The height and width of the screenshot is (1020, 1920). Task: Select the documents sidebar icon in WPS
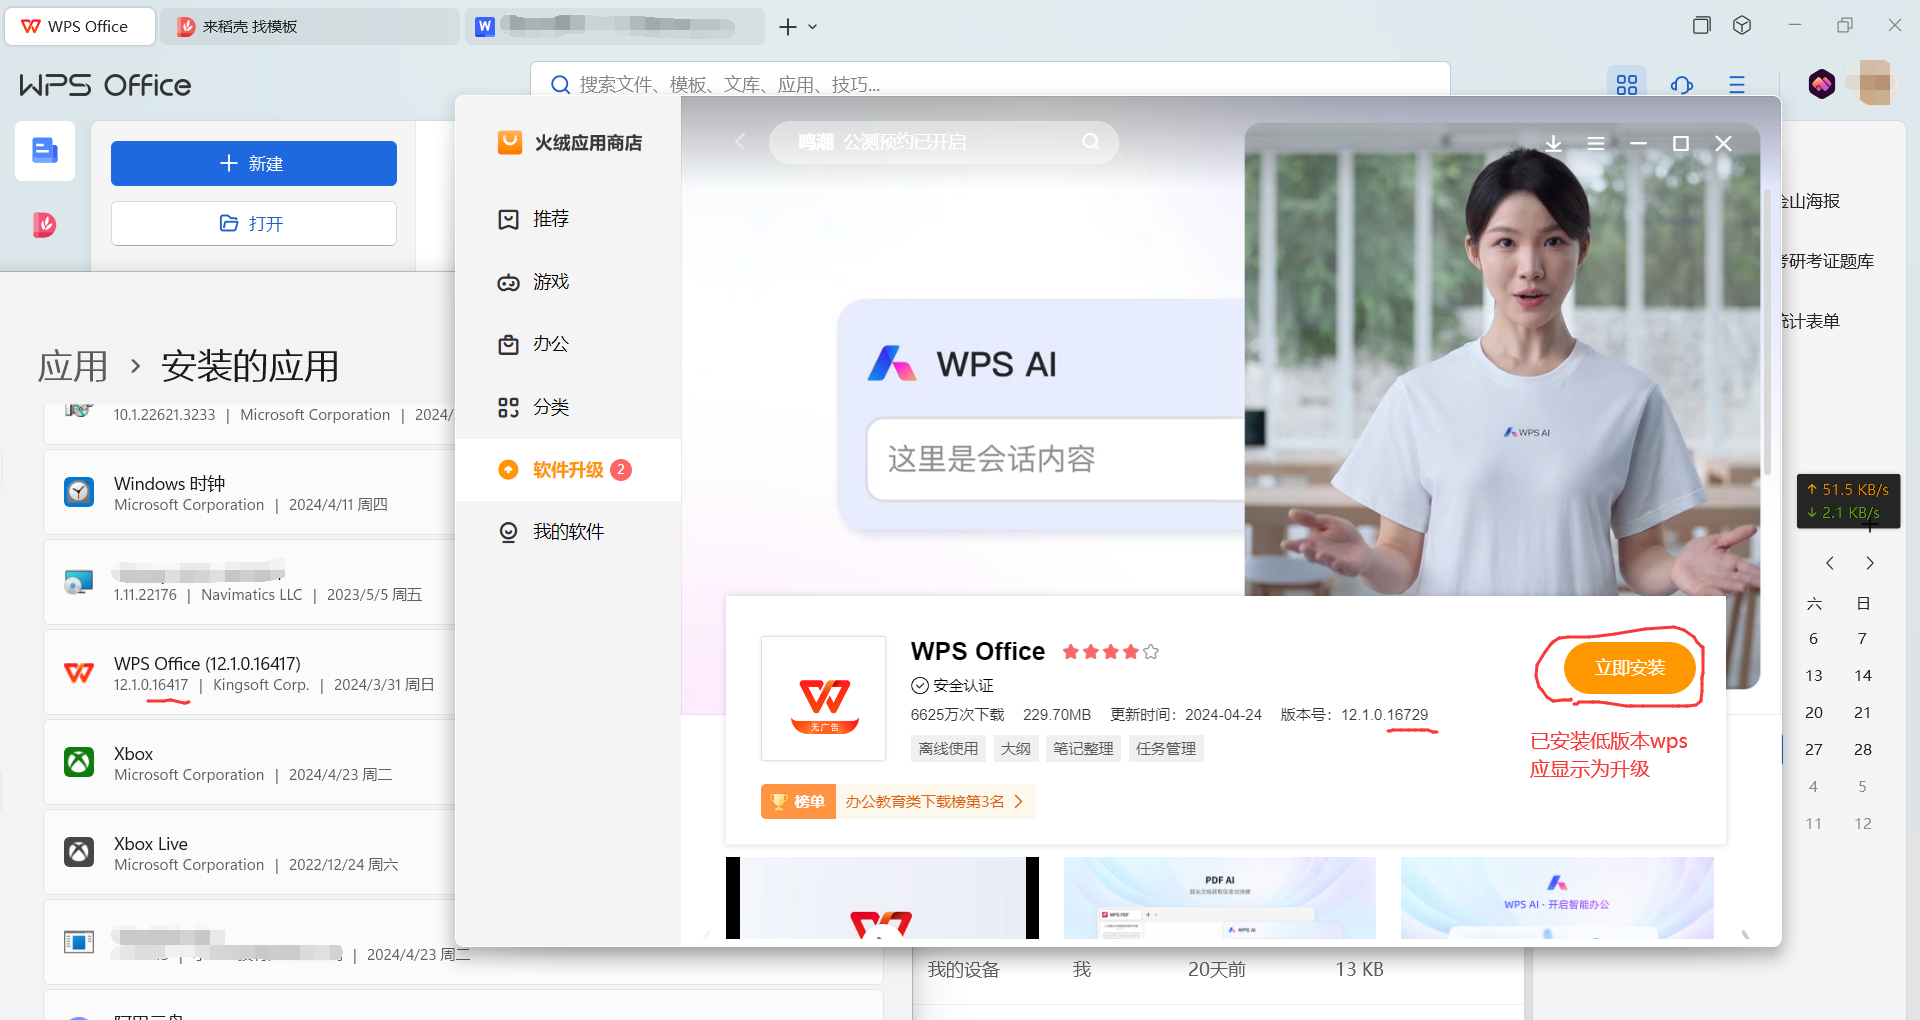click(45, 151)
